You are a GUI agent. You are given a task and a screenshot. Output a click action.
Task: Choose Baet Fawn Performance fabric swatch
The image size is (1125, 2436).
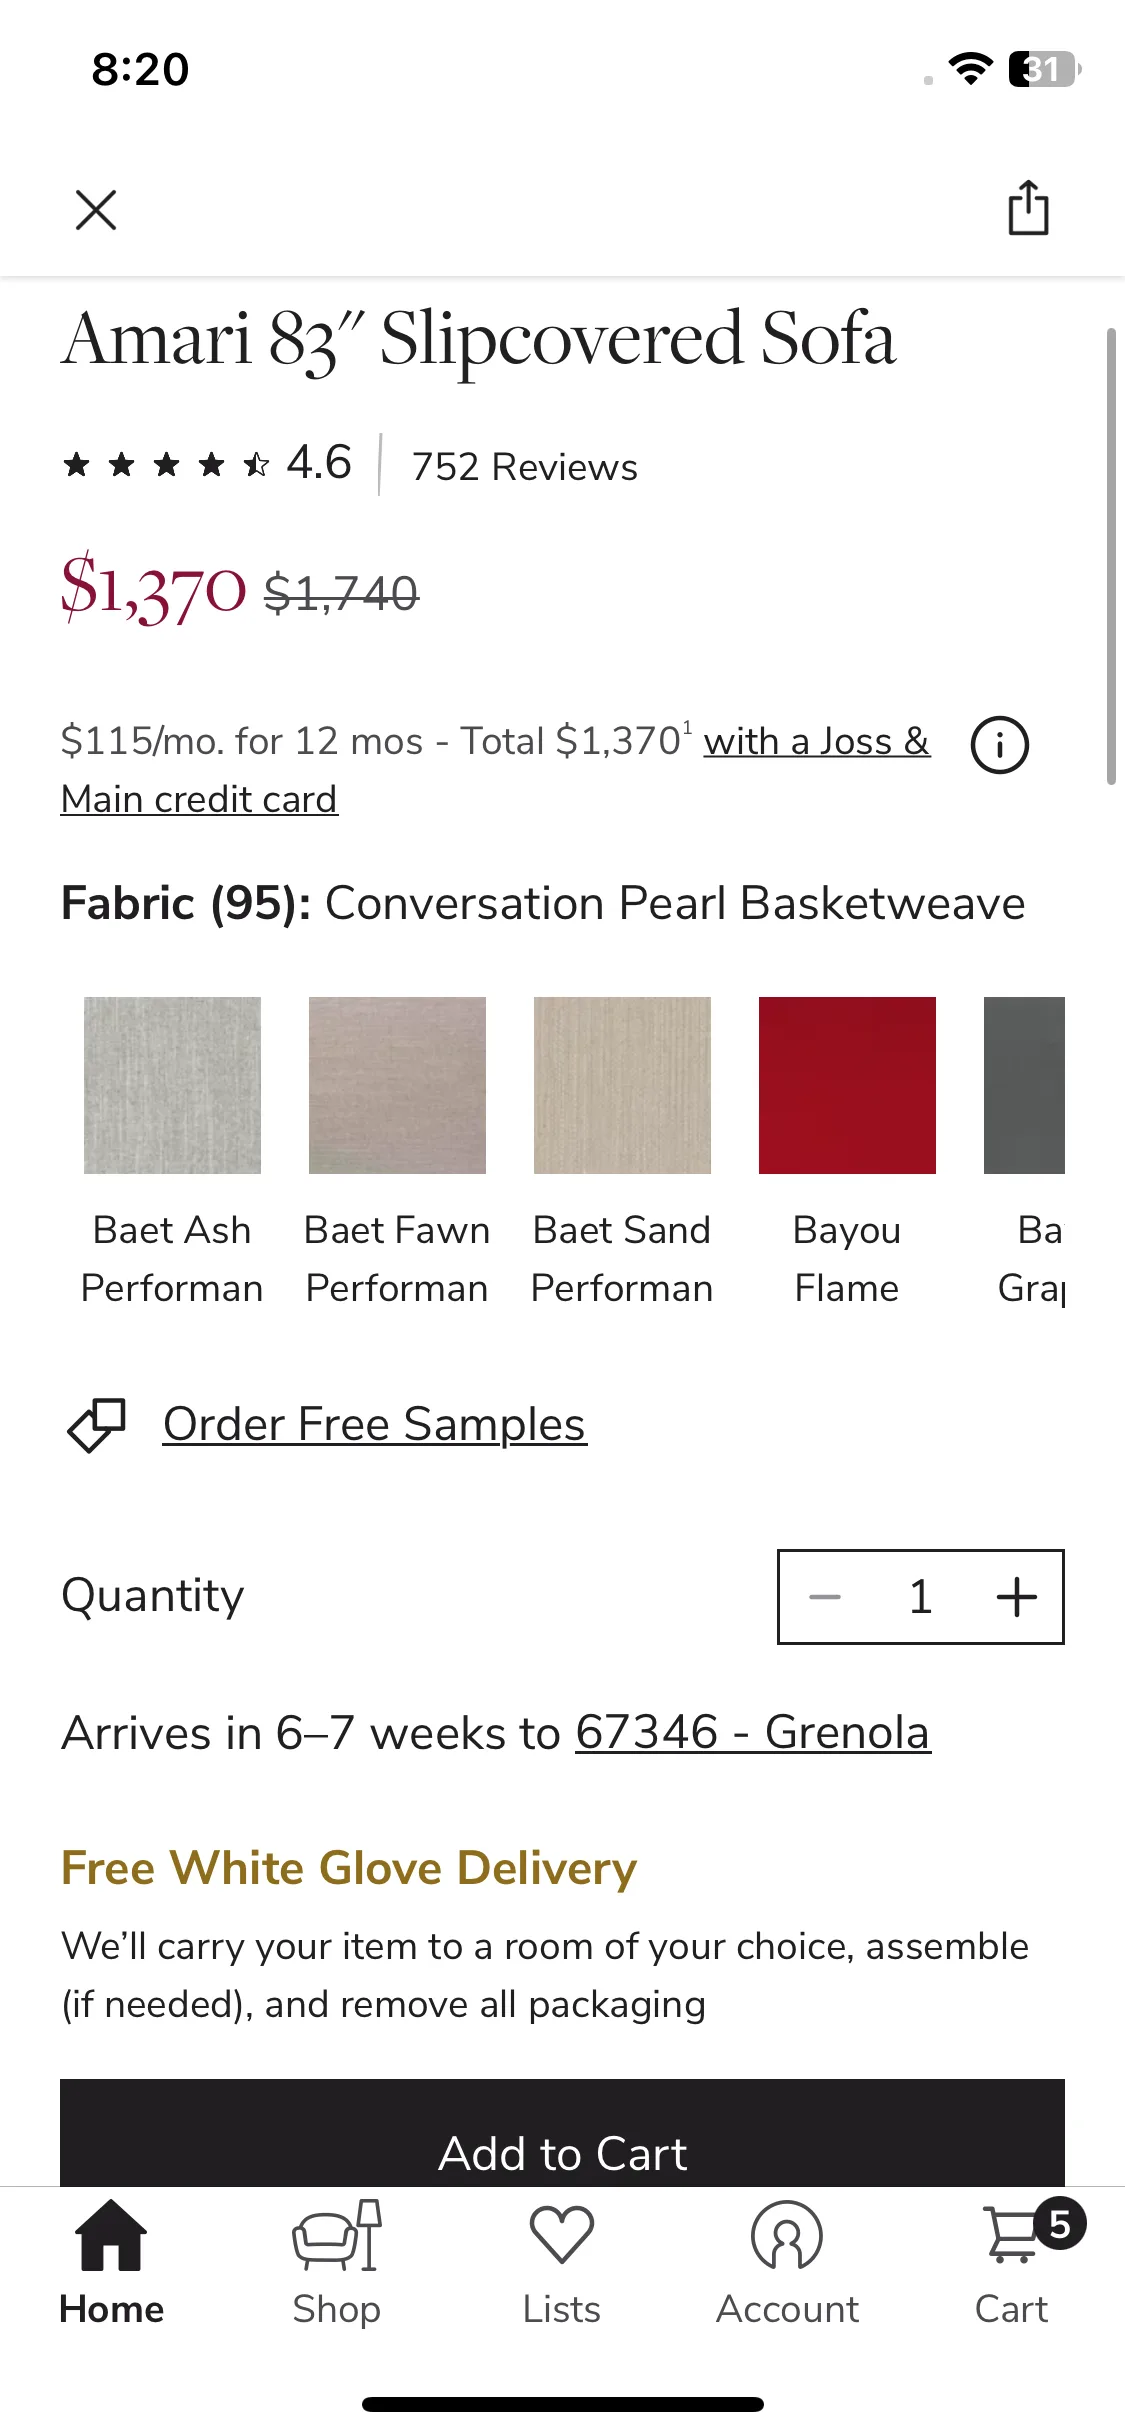[397, 1085]
